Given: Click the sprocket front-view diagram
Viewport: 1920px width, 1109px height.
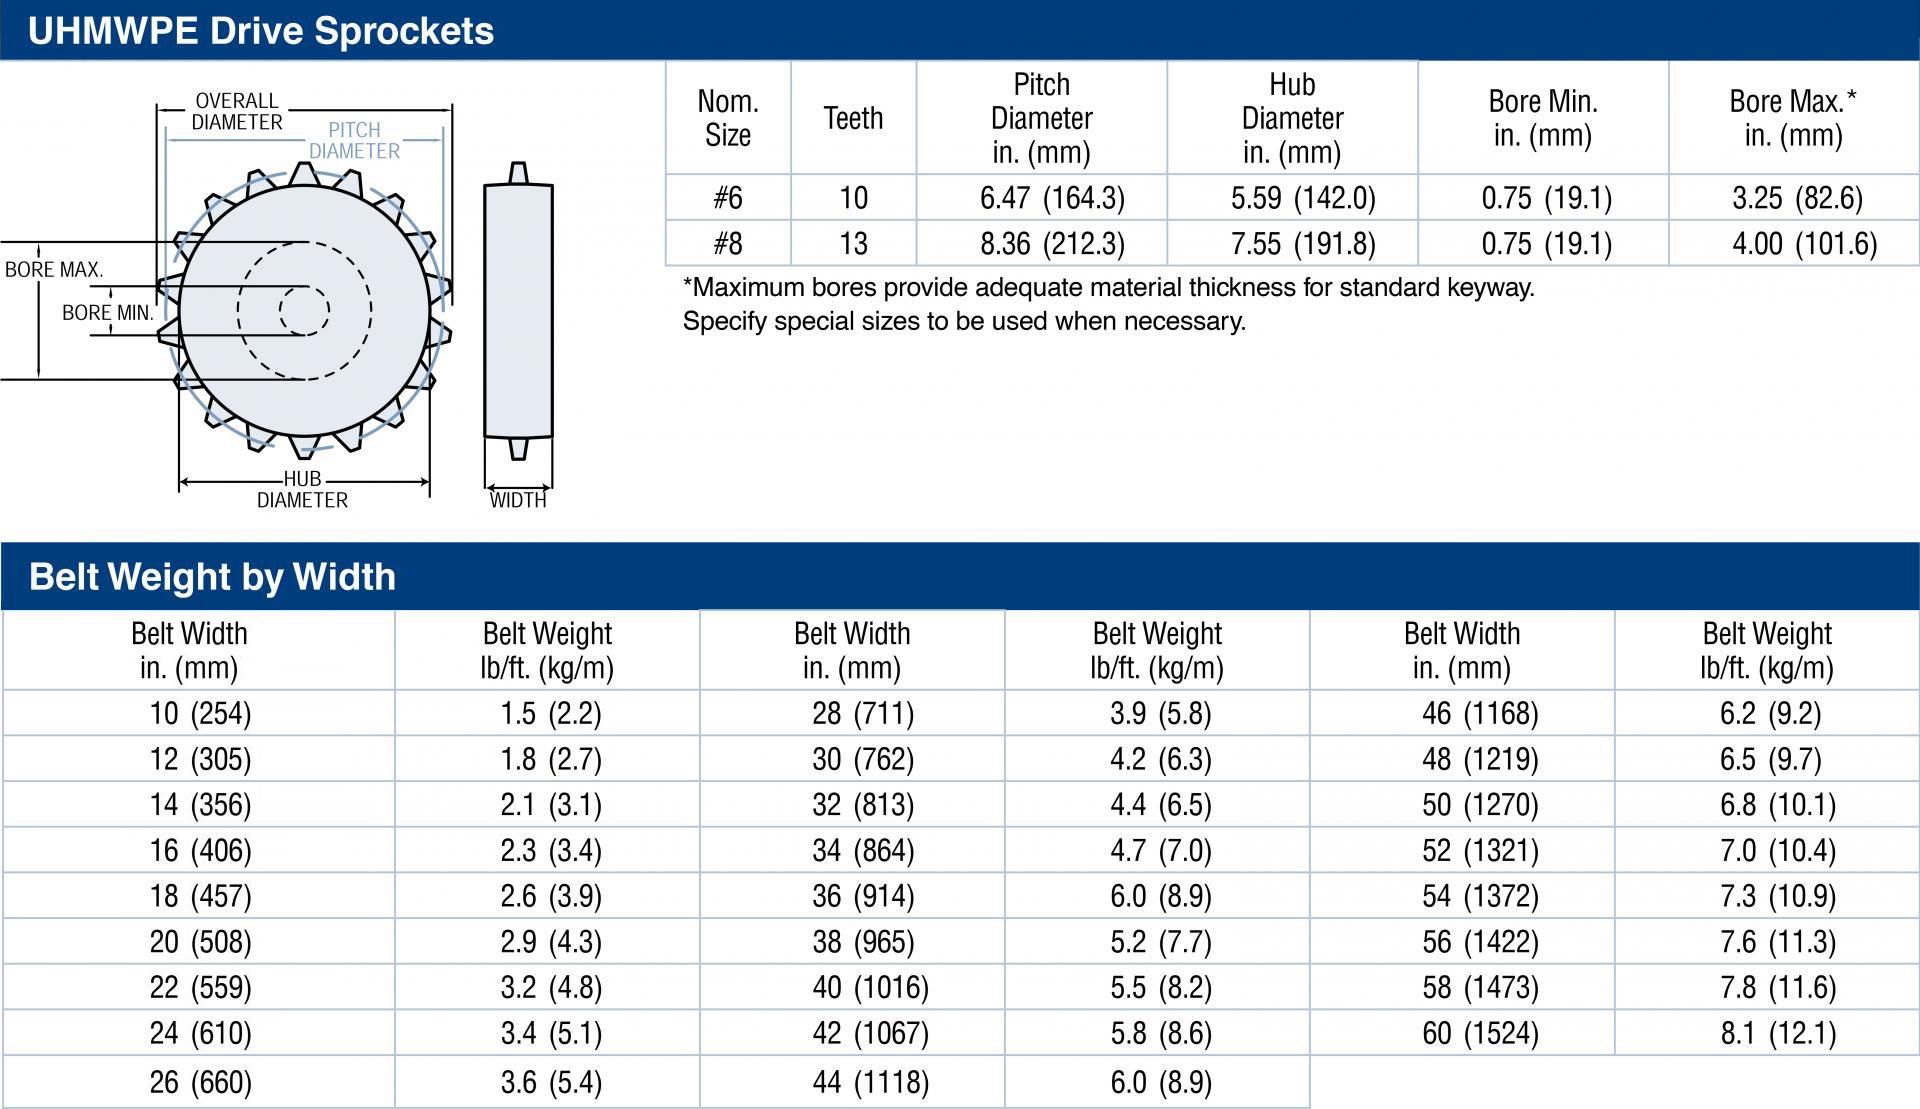Looking at the screenshot, I should coord(305,310).
